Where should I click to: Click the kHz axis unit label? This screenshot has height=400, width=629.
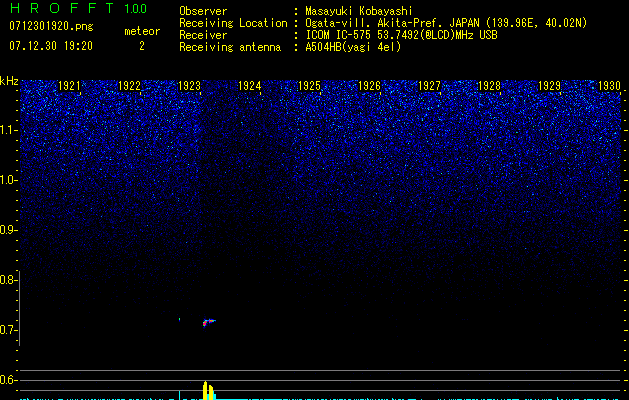click(9, 81)
